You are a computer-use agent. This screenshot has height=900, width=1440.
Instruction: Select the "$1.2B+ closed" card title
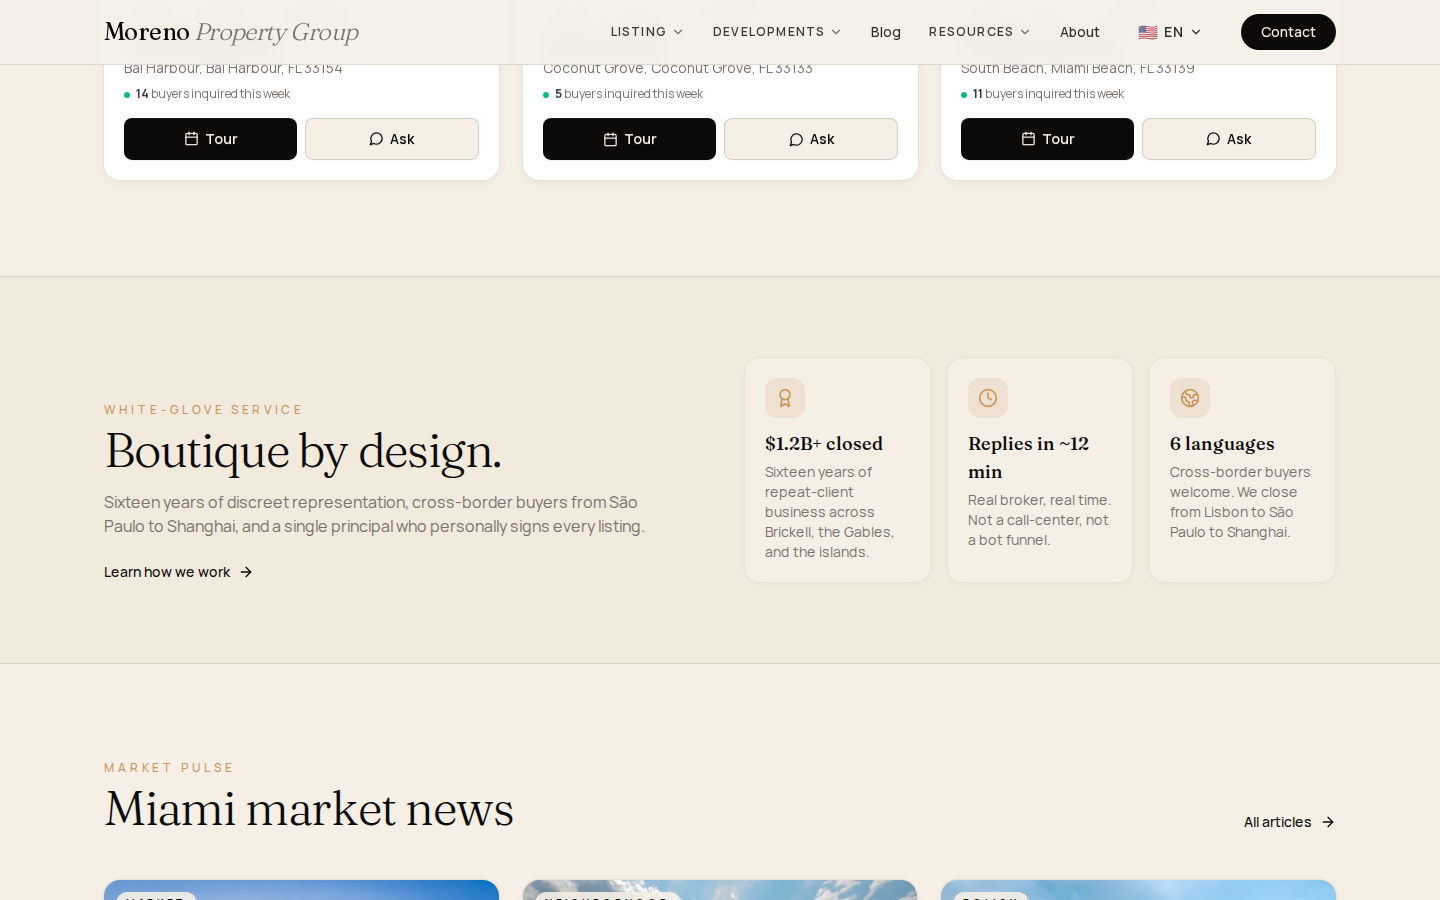824,443
